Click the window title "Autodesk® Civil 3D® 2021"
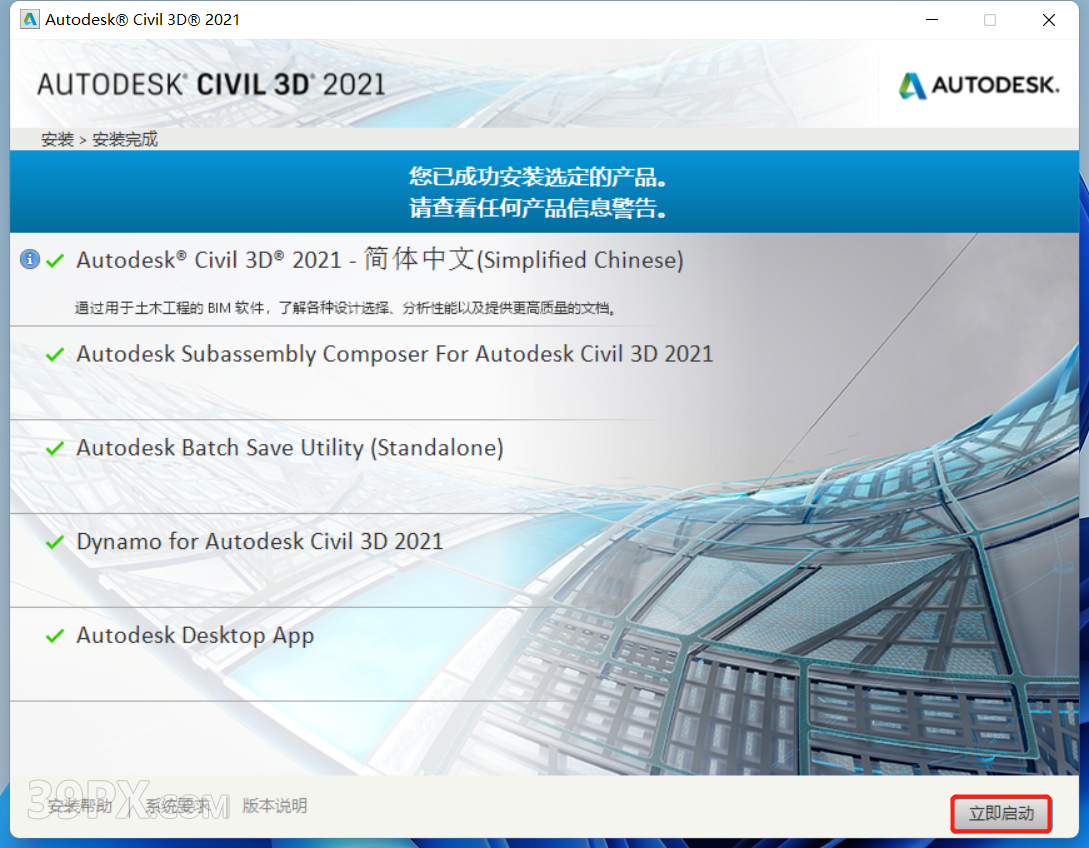Screen dimensions: 1089x848 click(x=142, y=19)
